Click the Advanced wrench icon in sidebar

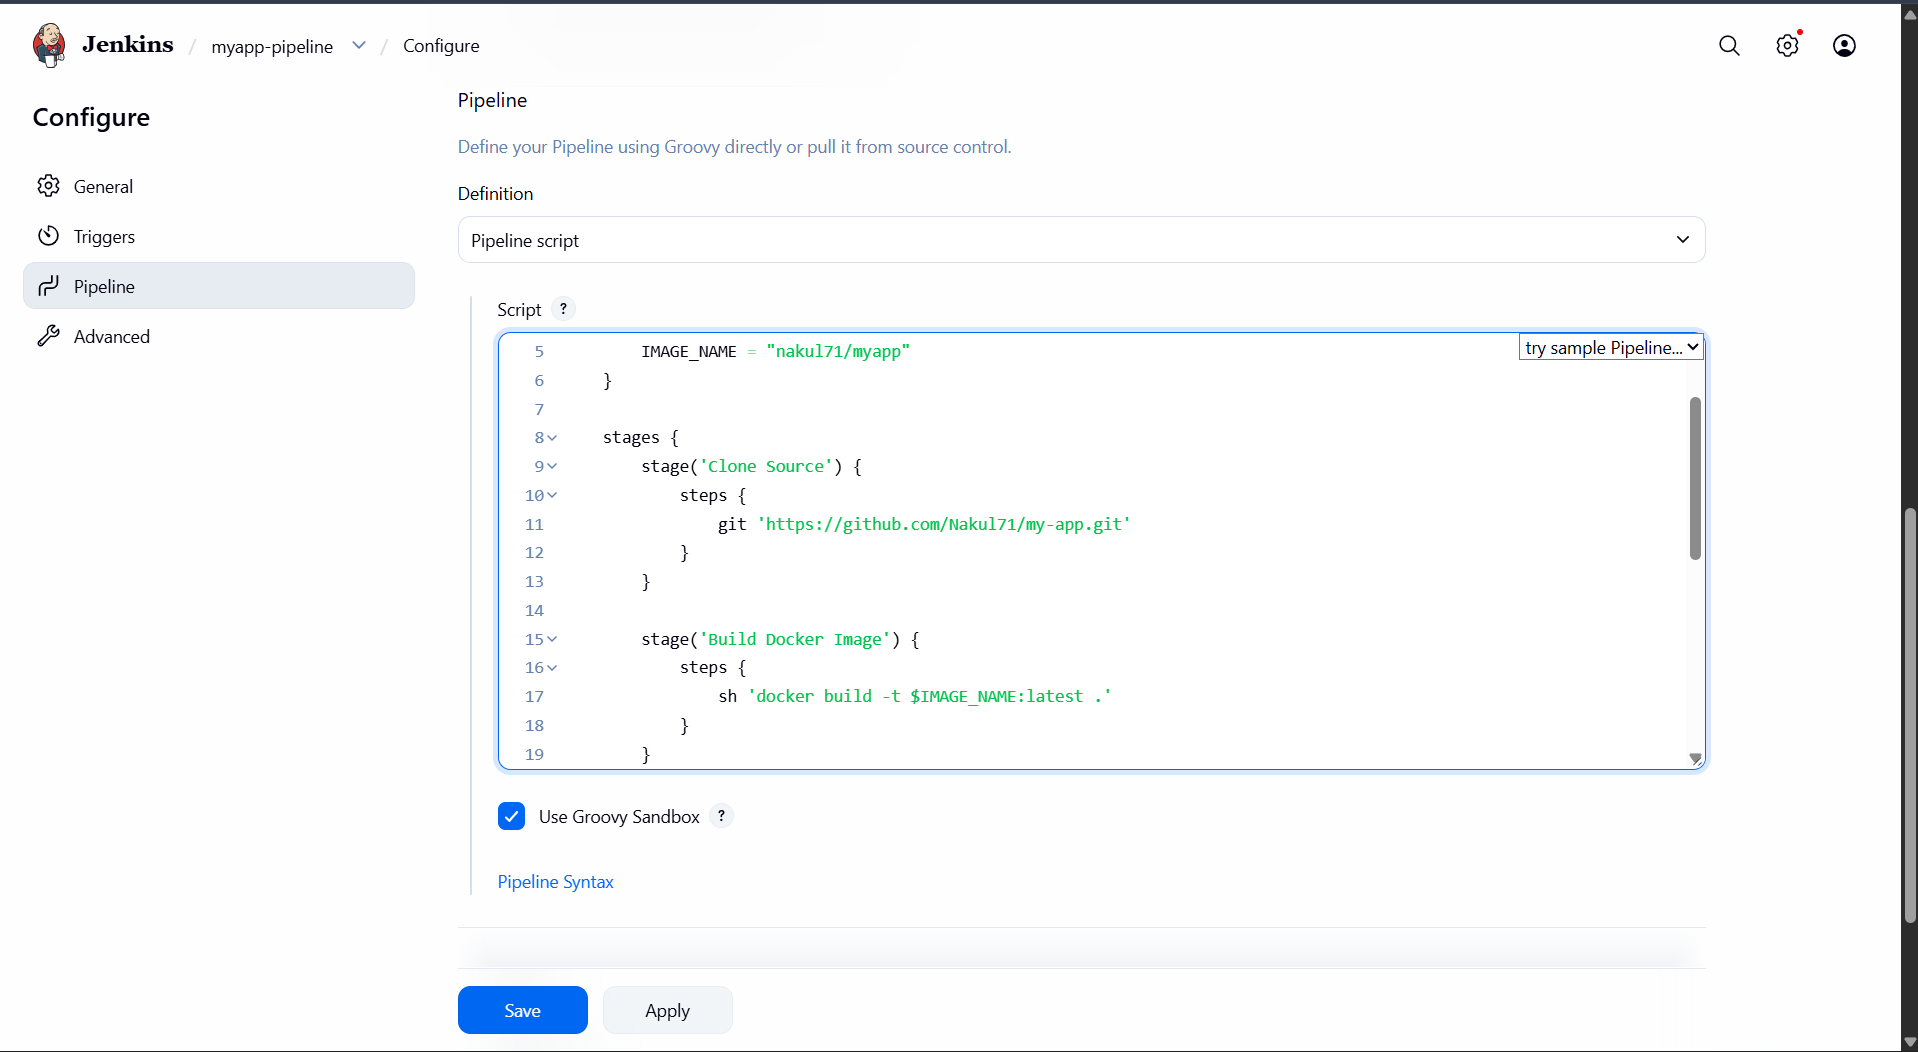pos(48,336)
